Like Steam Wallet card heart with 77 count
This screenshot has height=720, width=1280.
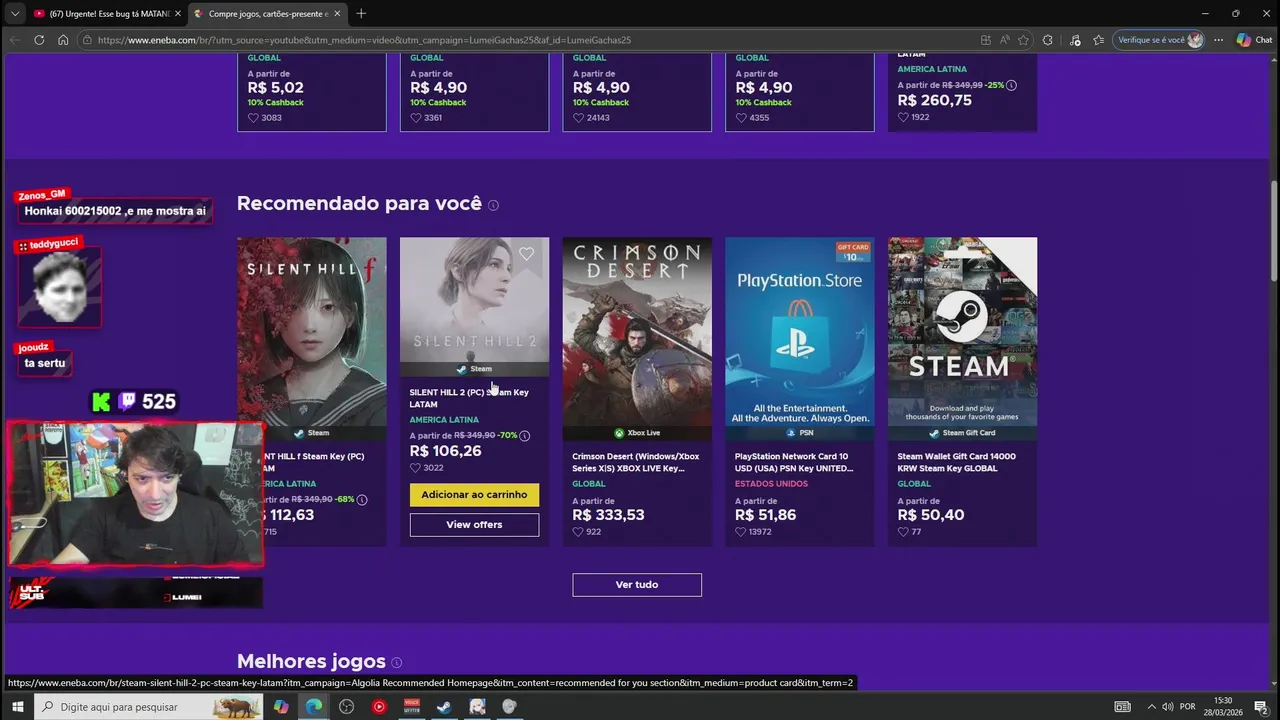point(903,532)
